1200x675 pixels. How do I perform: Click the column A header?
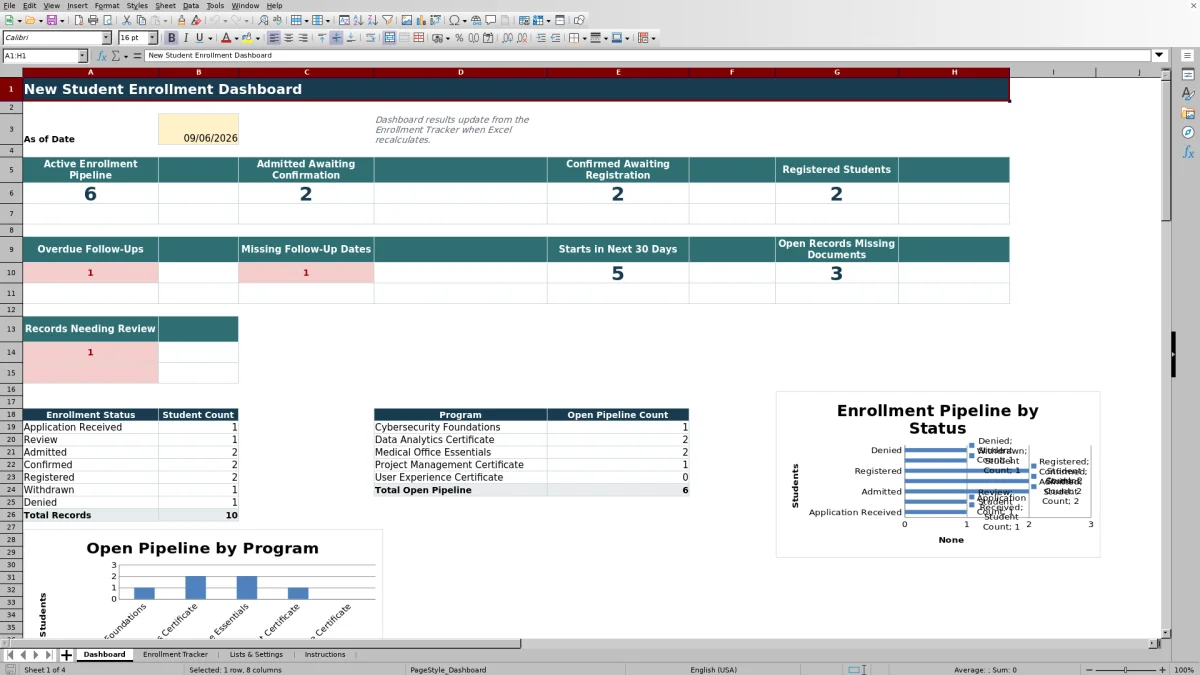tap(90, 72)
